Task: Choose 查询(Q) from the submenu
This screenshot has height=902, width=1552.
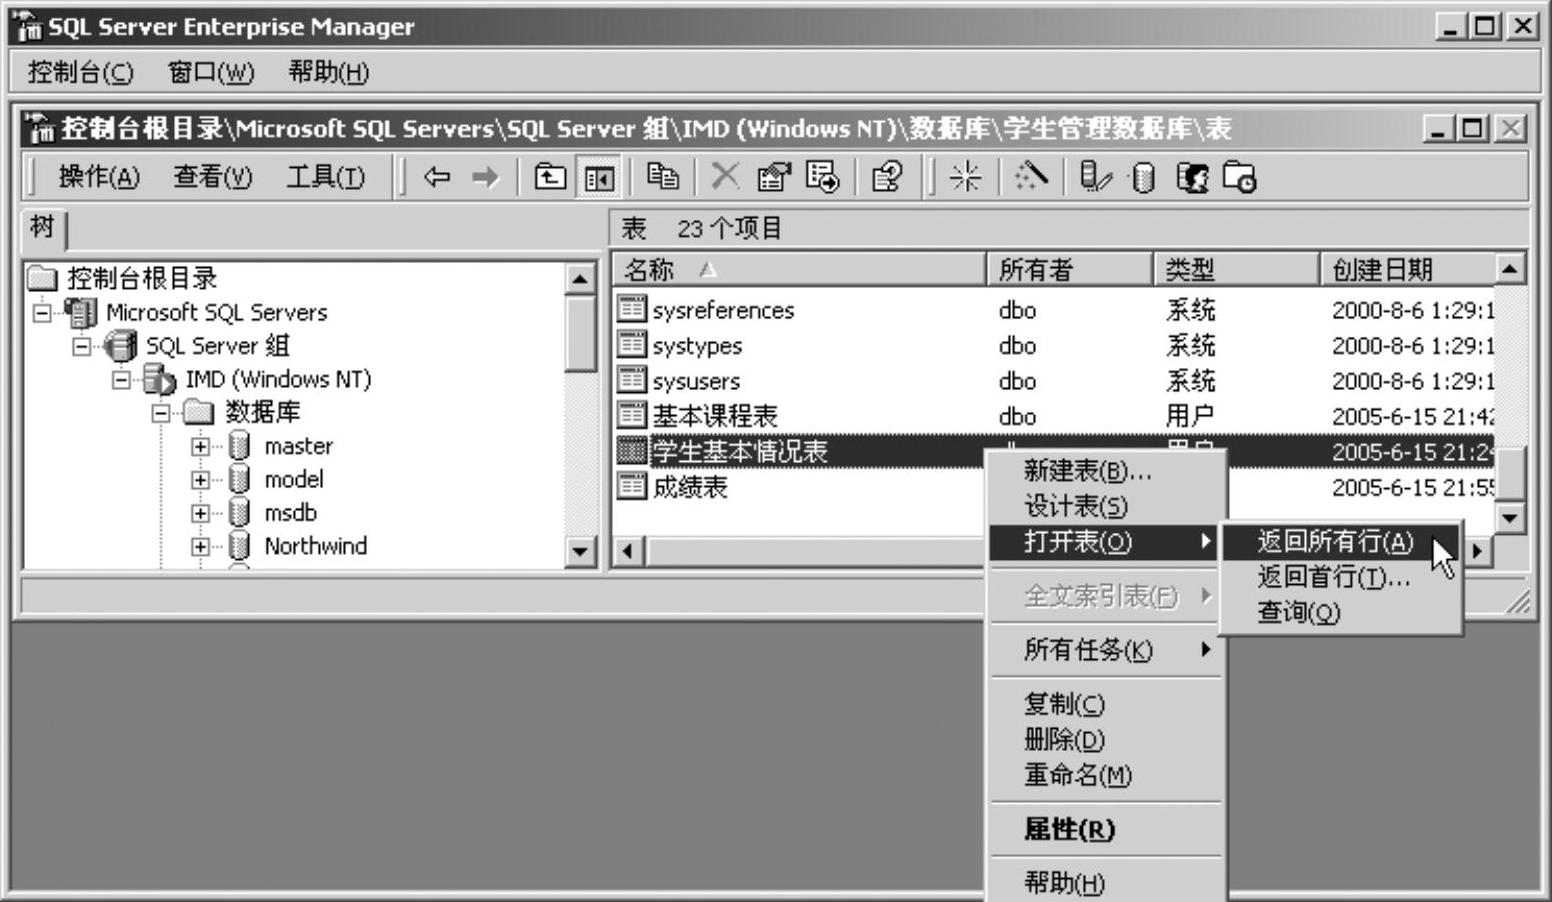Action: 1341,612
